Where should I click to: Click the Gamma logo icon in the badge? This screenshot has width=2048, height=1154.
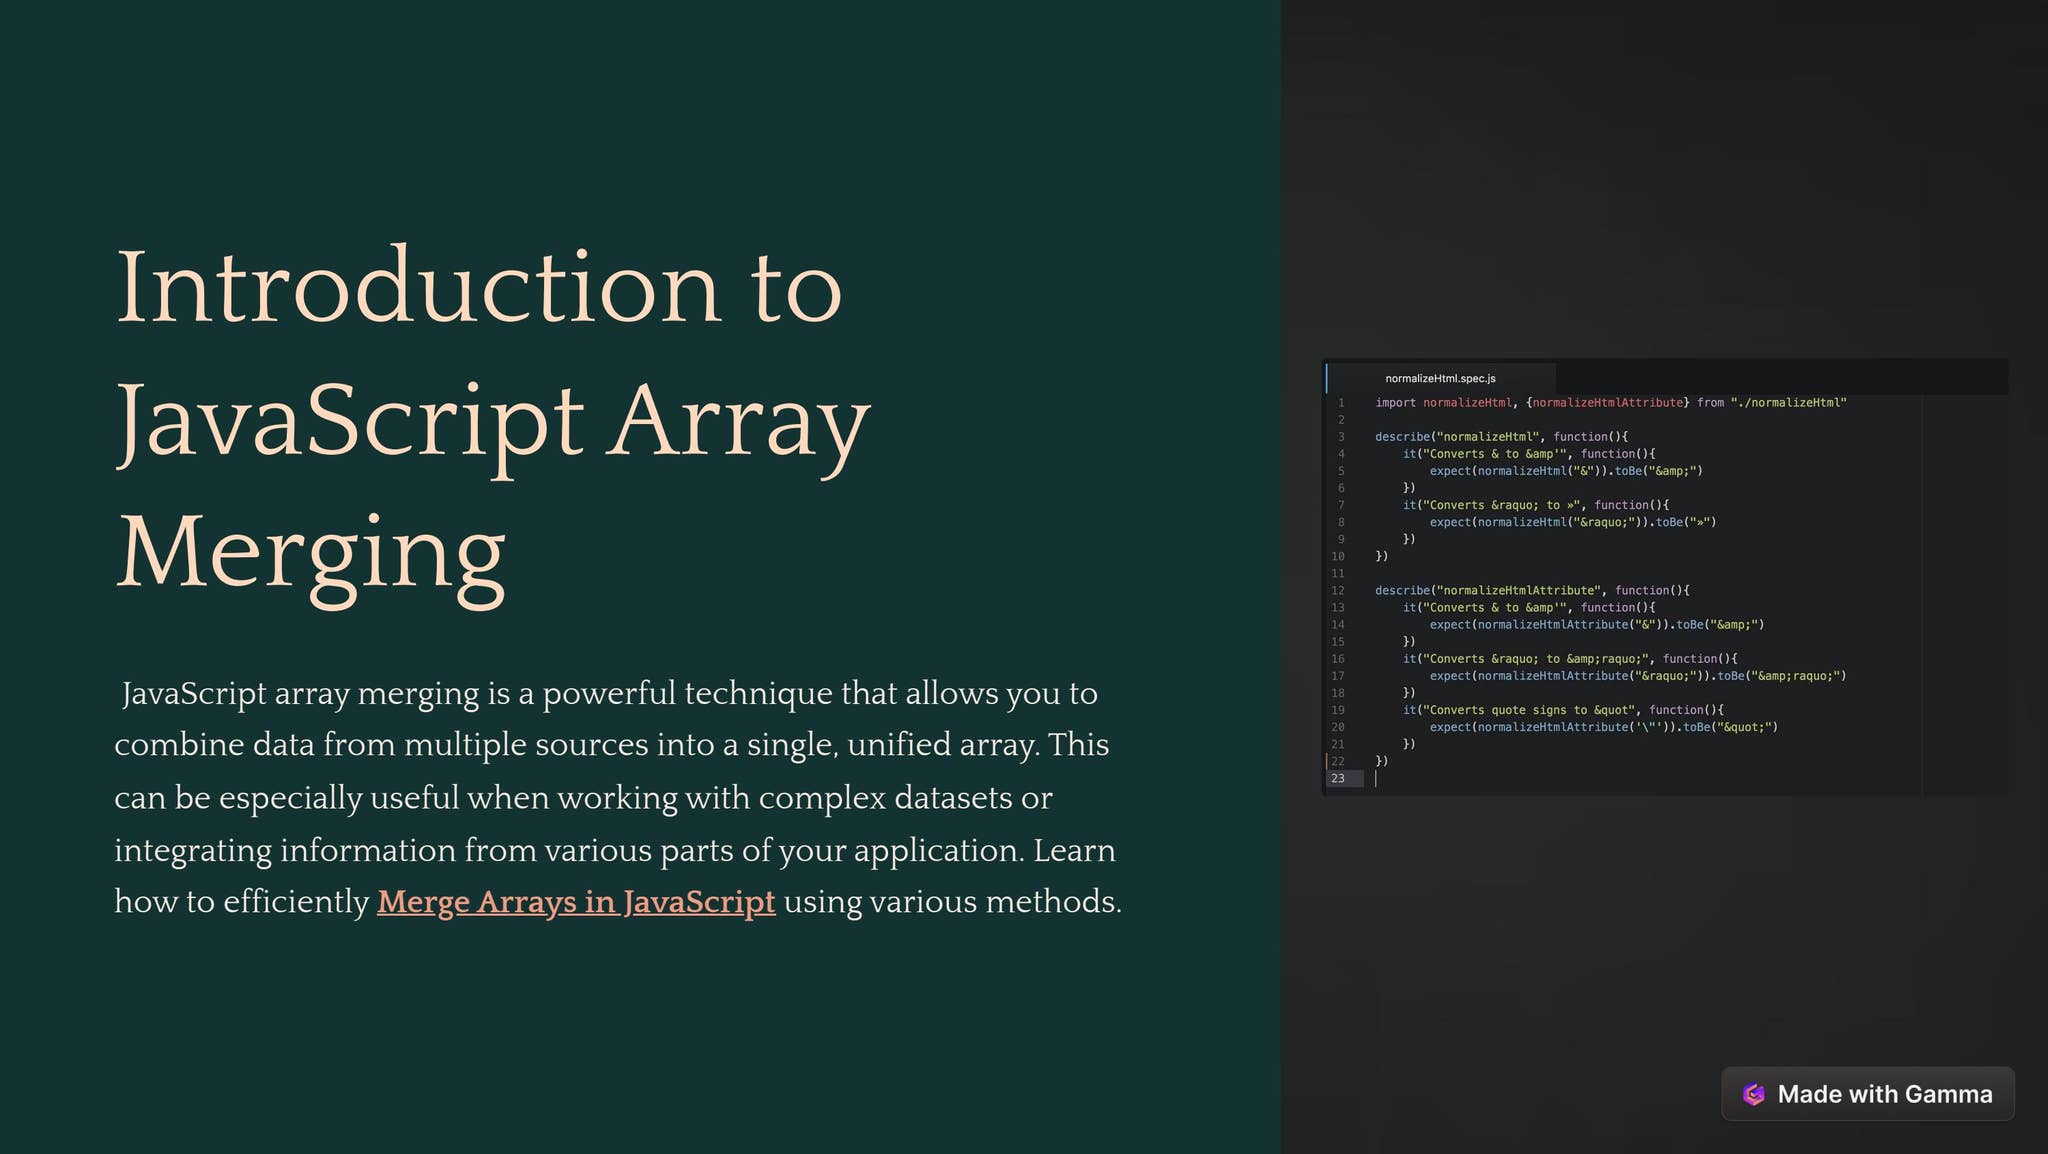pos(1756,1094)
